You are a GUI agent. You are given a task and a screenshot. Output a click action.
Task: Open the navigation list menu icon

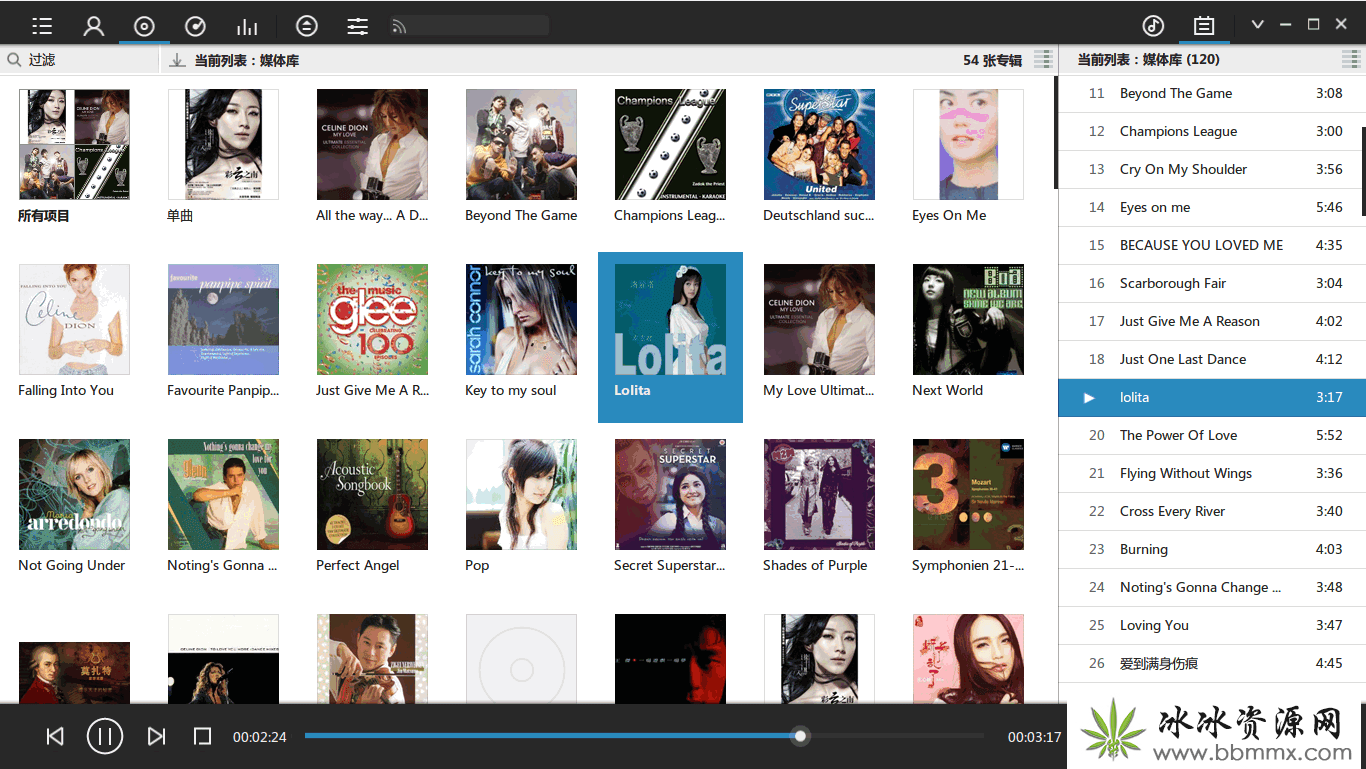click(x=42, y=26)
